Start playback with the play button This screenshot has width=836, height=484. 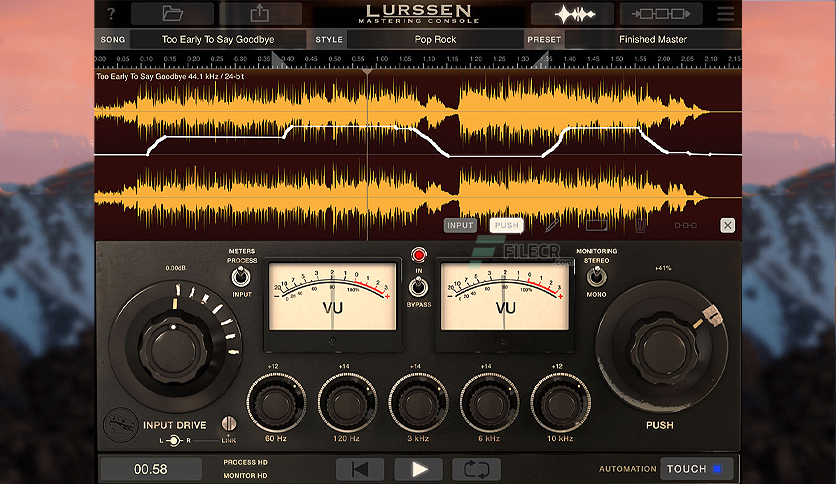tap(419, 469)
